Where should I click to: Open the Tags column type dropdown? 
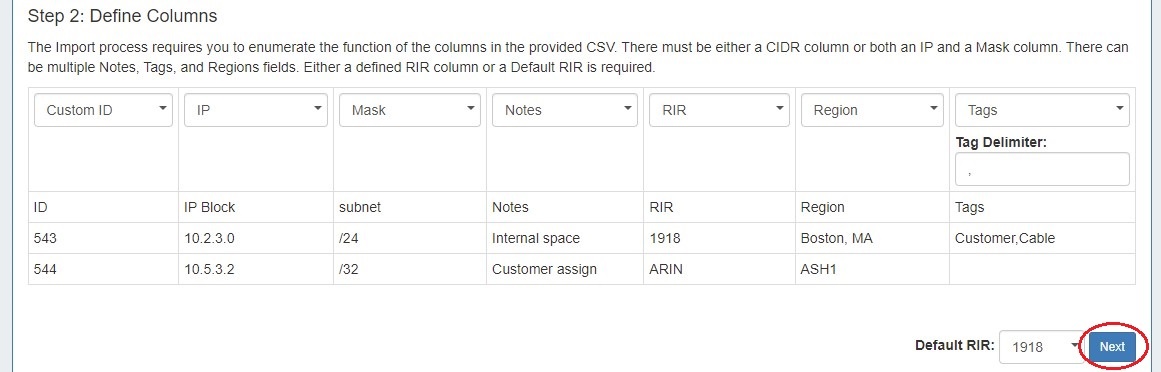point(1043,110)
